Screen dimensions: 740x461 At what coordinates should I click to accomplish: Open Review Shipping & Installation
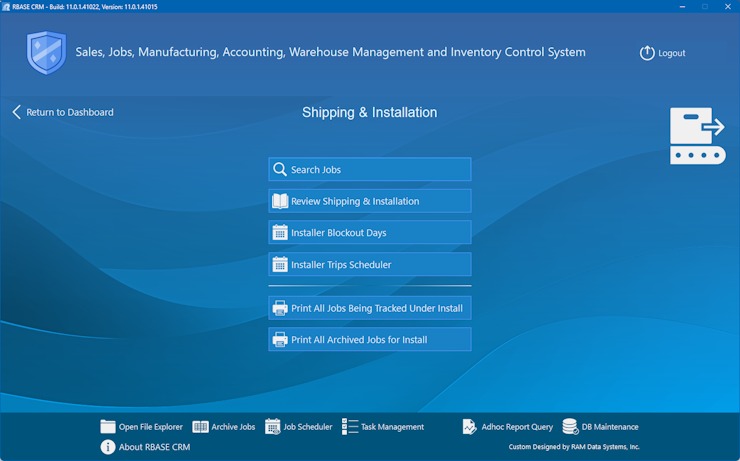click(370, 201)
